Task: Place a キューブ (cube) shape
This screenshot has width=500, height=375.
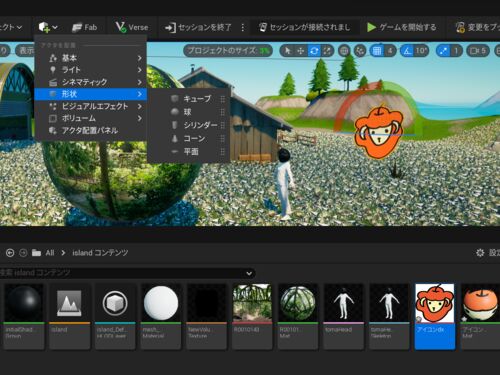Action: (197, 99)
